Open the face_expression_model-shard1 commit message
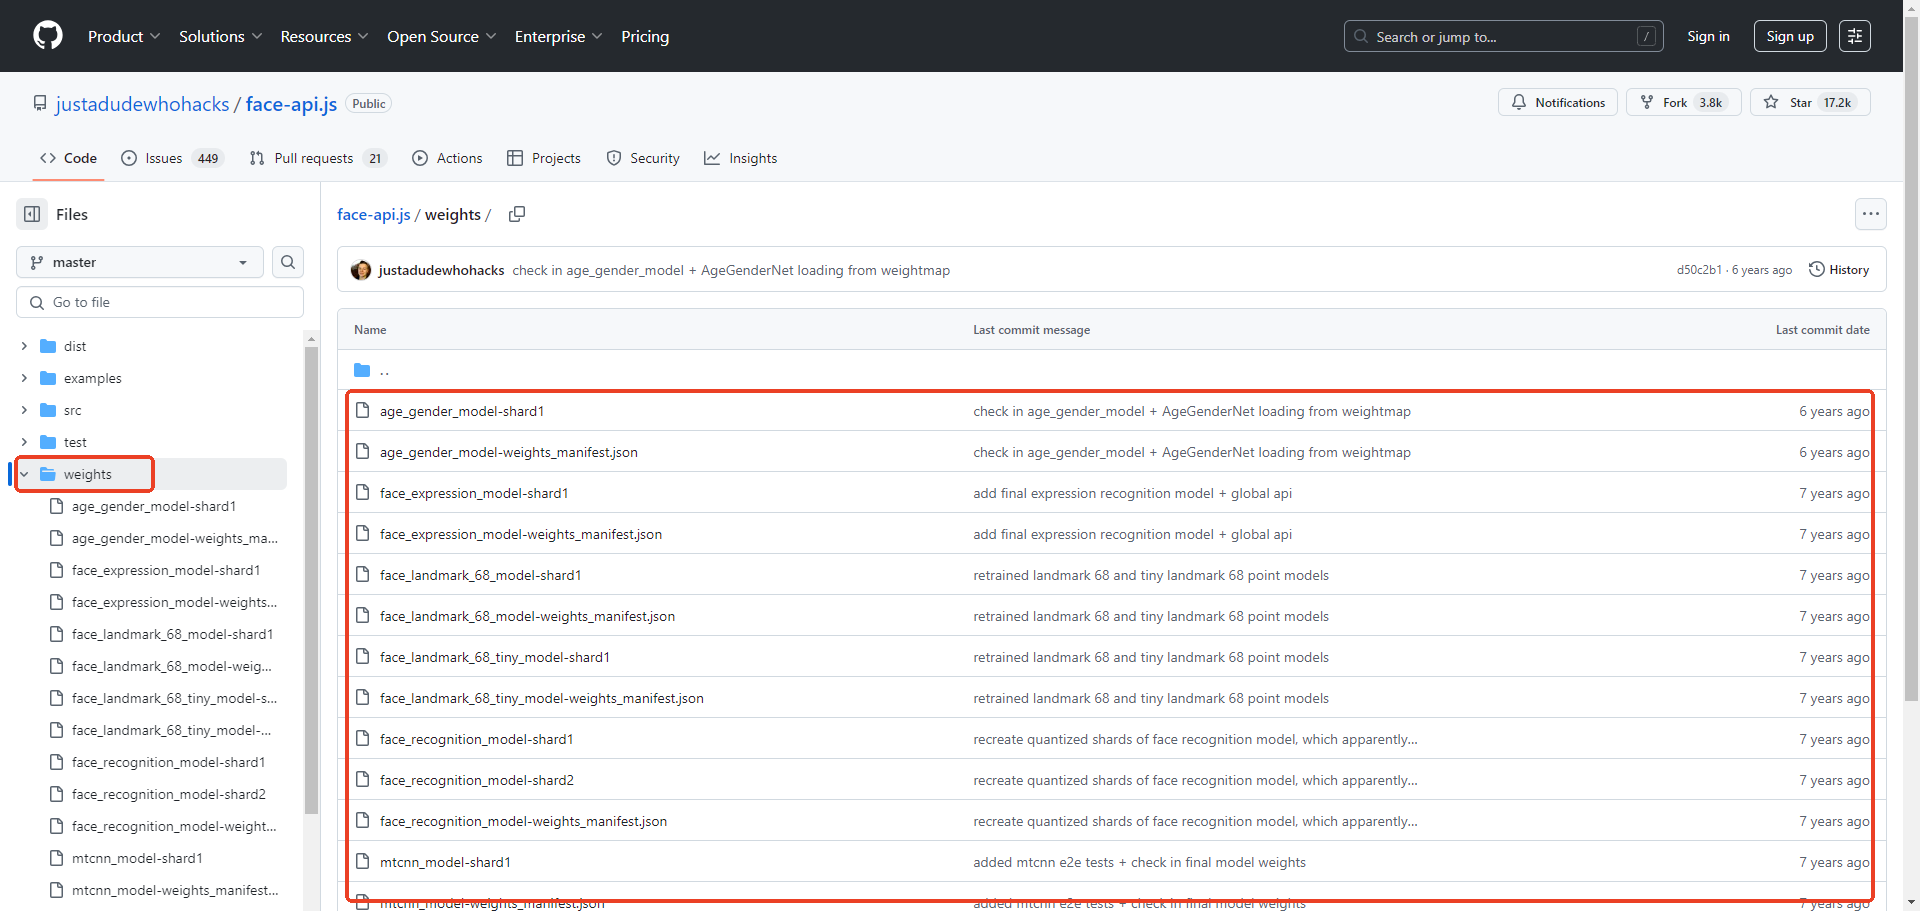The image size is (1920, 911). pyautogui.click(x=1132, y=493)
